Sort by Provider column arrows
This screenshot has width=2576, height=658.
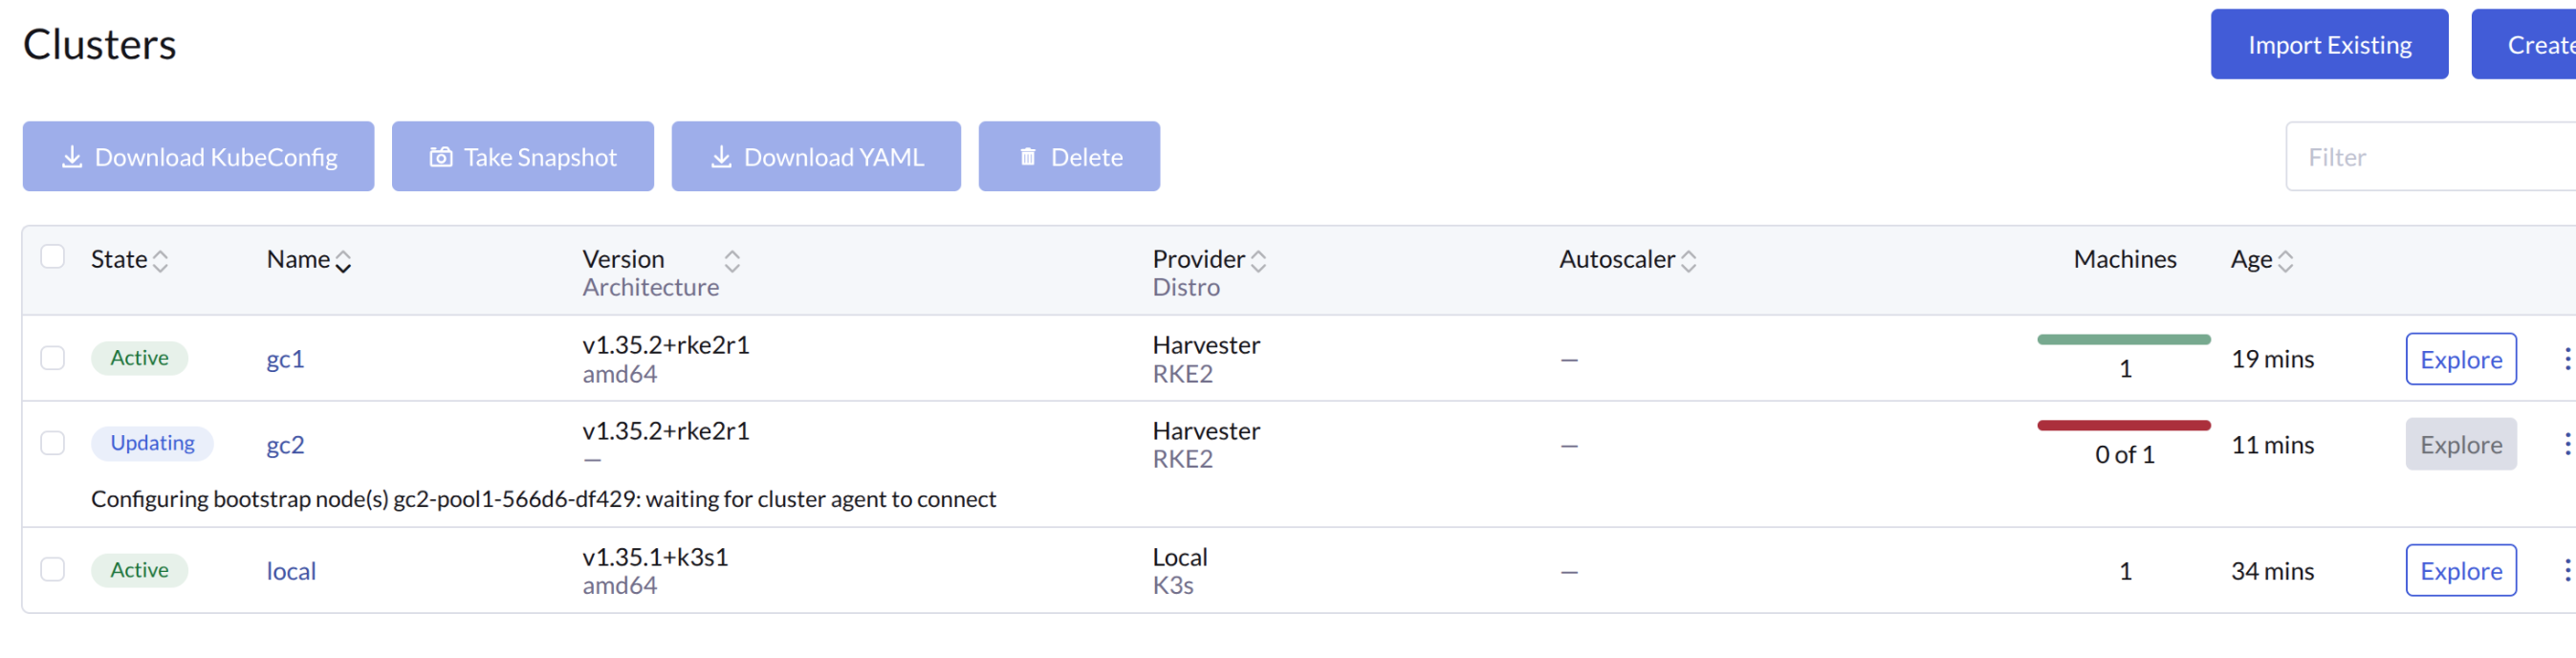tap(1258, 261)
